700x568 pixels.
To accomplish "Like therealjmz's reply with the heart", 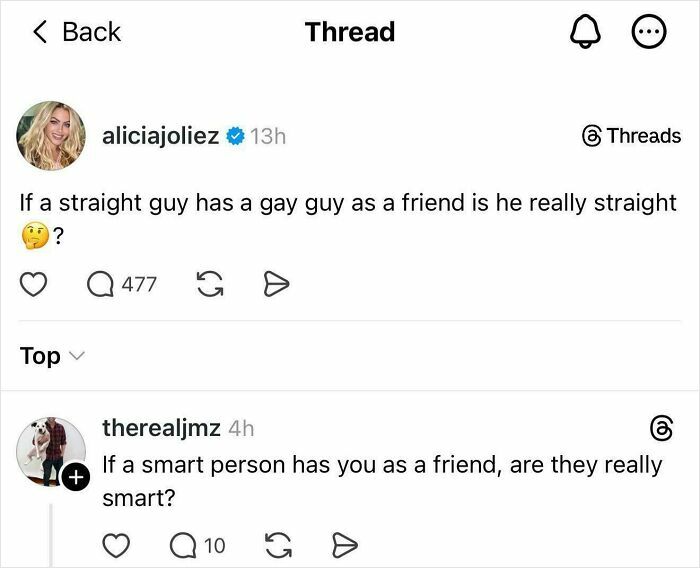I will tap(118, 545).
